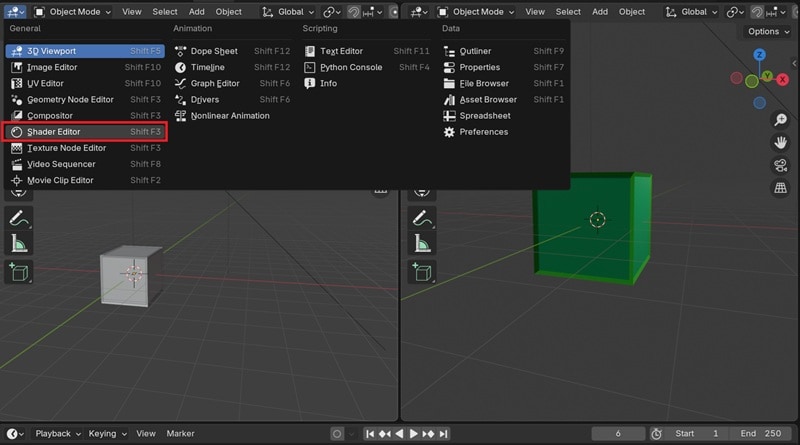This screenshot has width=800, height=445.
Task: Click the Z axis on navigation gizmo
Action: pyautogui.click(x=759, y=55)
